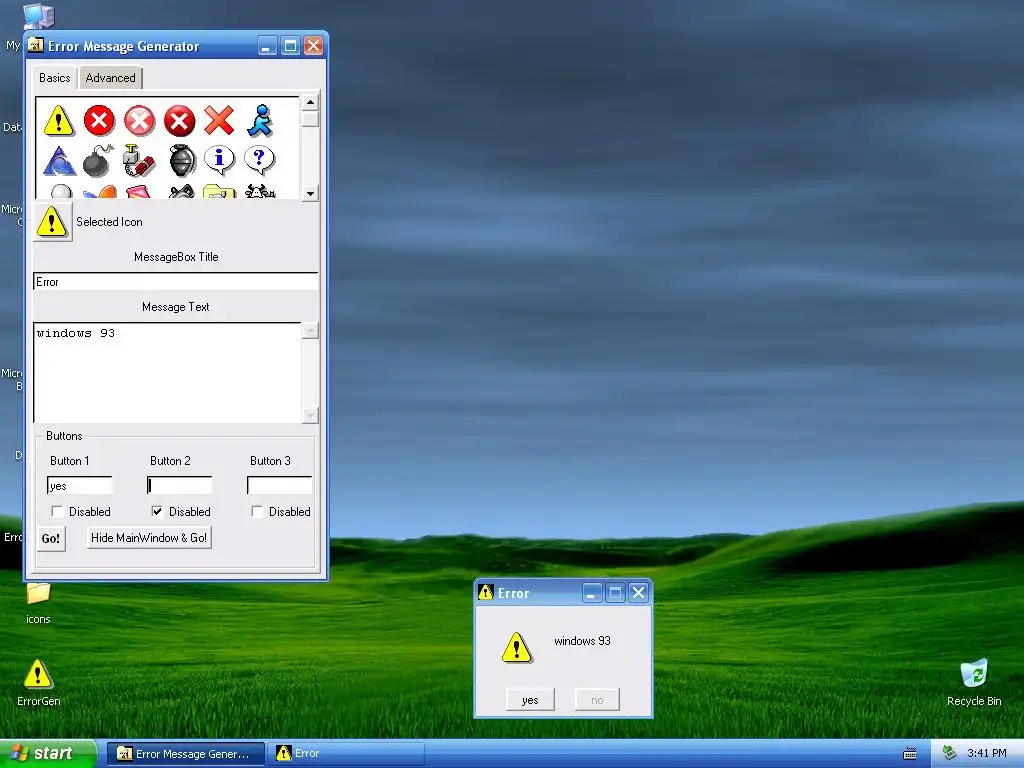Focus the MessageBox Title input field
This screenshot has height=768, width=1024.
176,281
